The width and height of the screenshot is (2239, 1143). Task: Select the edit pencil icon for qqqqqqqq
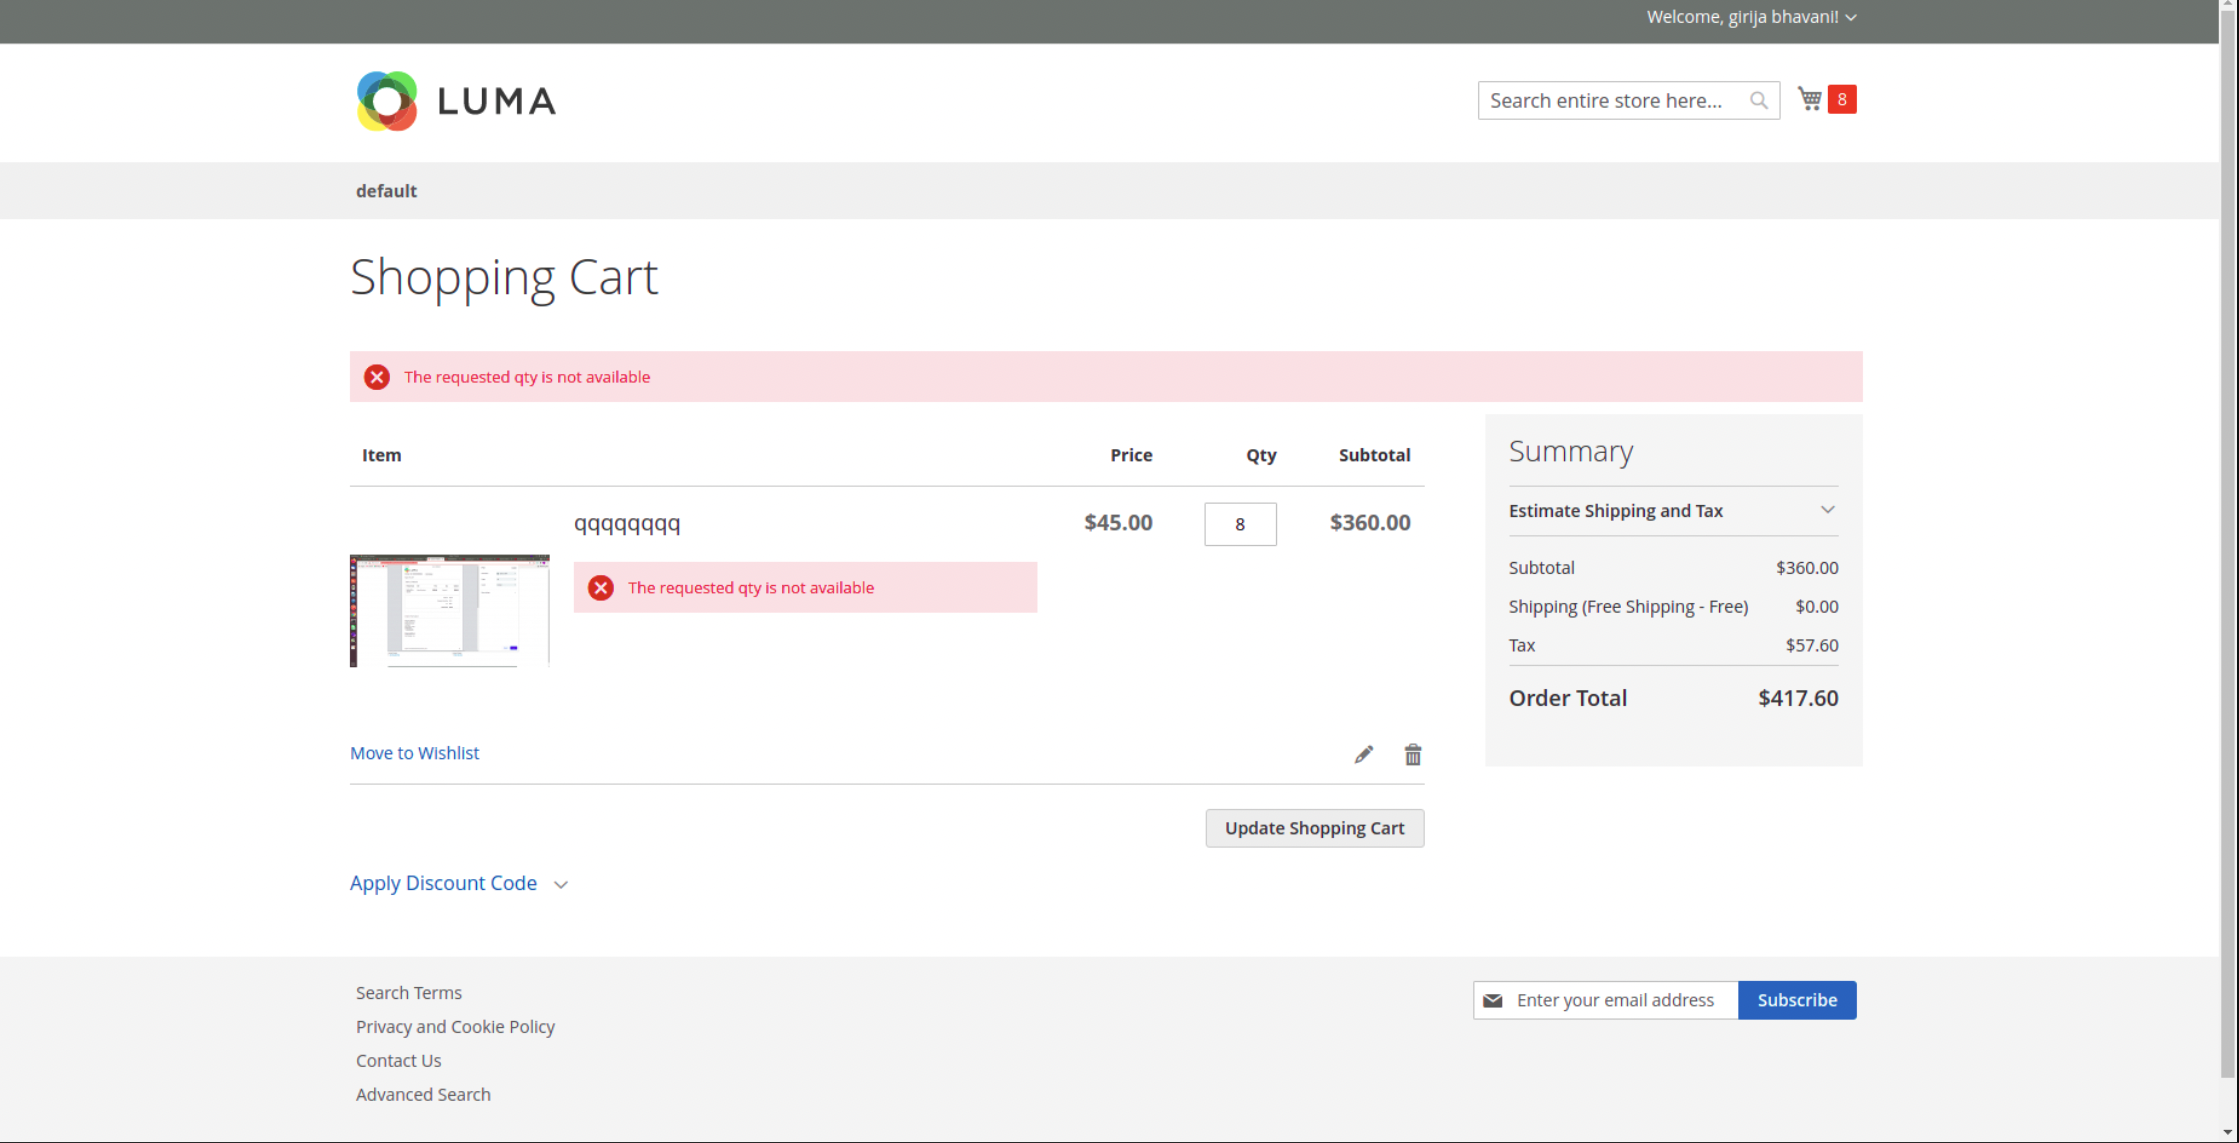pos(1363,754)
